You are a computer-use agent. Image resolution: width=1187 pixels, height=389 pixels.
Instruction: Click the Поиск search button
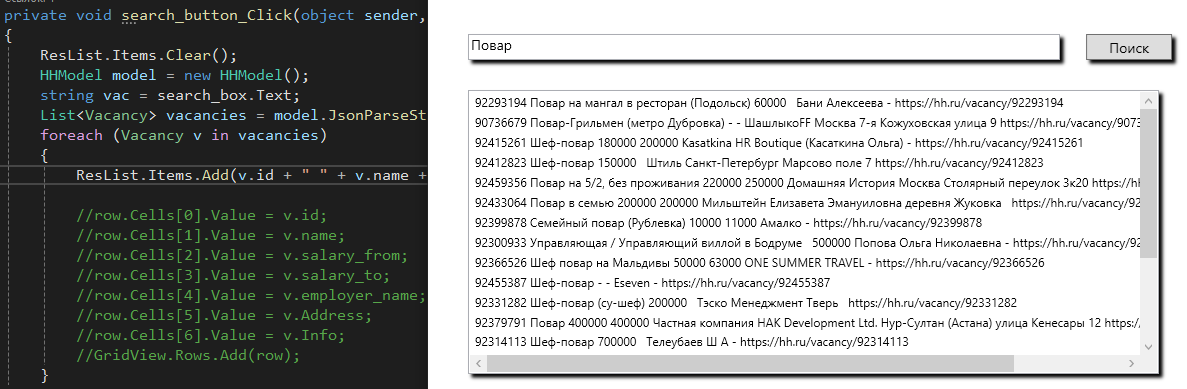coord(1129,48)
